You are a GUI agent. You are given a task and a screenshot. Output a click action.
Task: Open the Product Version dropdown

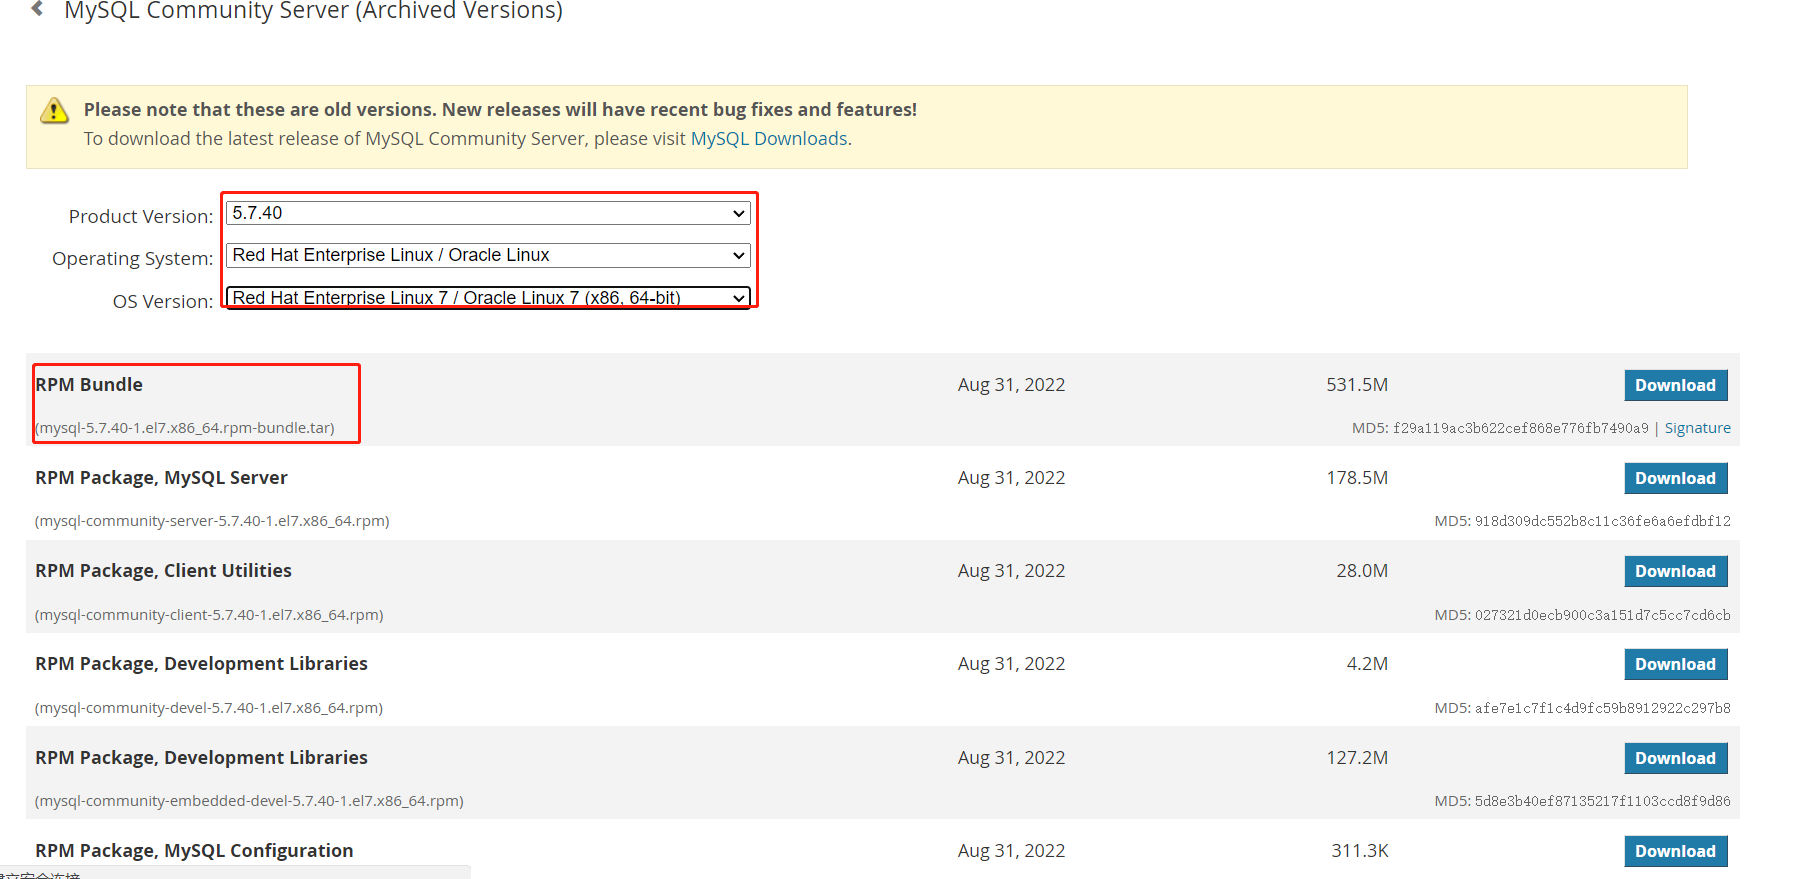(x=488, y=213)
